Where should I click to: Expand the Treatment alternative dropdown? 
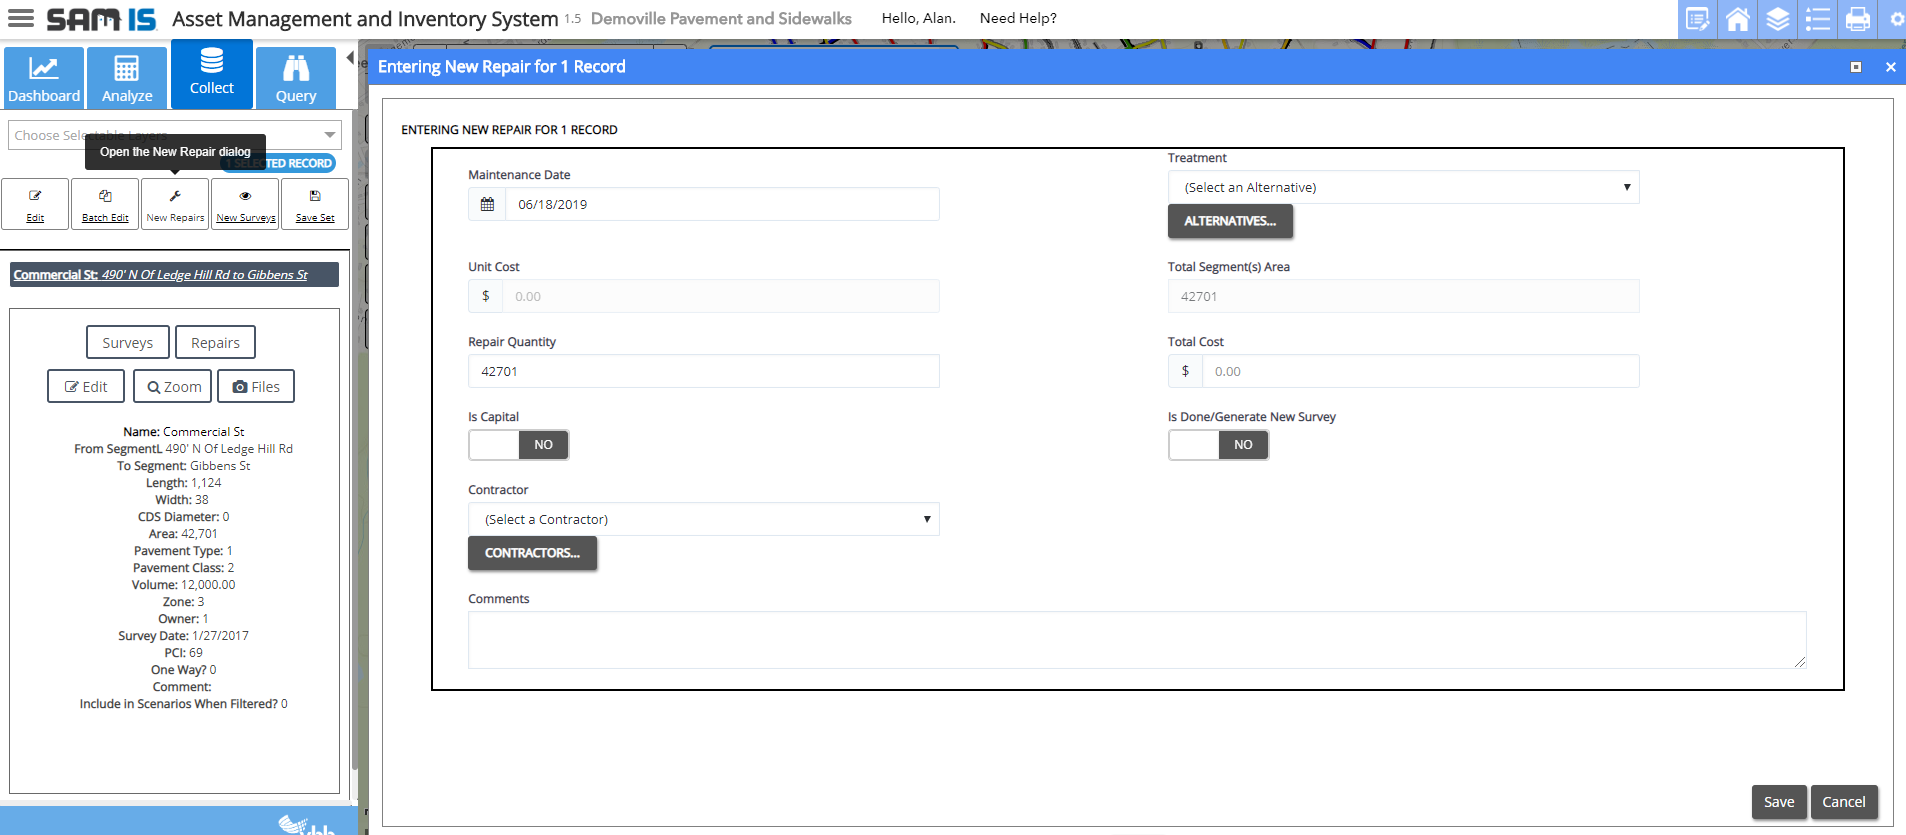(x=1403, y=187)
